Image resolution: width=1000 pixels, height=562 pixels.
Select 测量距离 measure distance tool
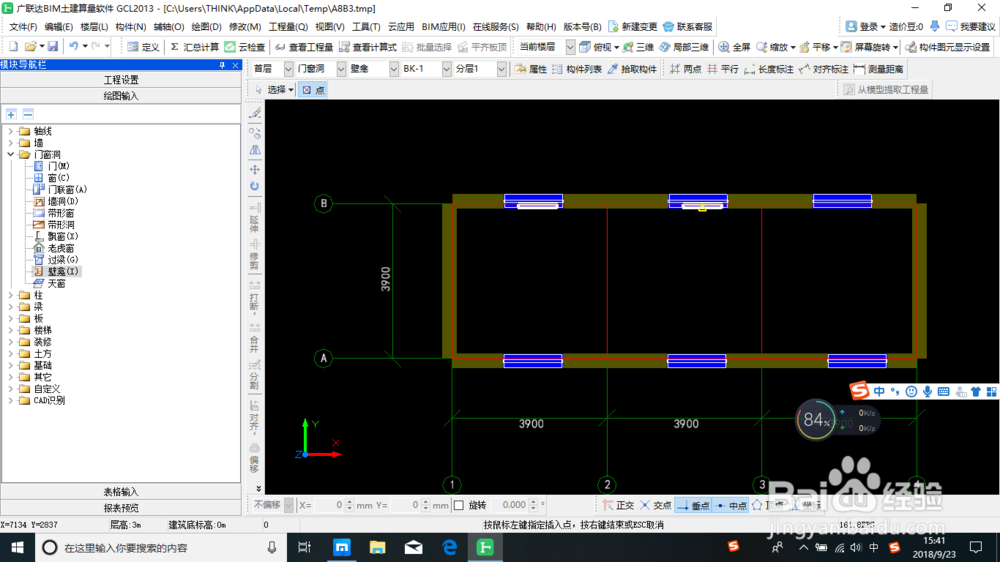tap(878, 69)
